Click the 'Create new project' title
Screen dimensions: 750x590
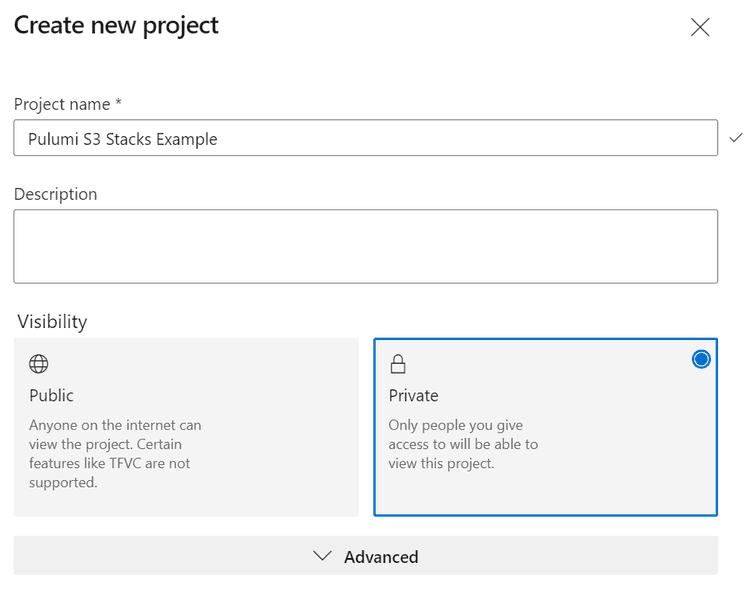tap(116, 25)
